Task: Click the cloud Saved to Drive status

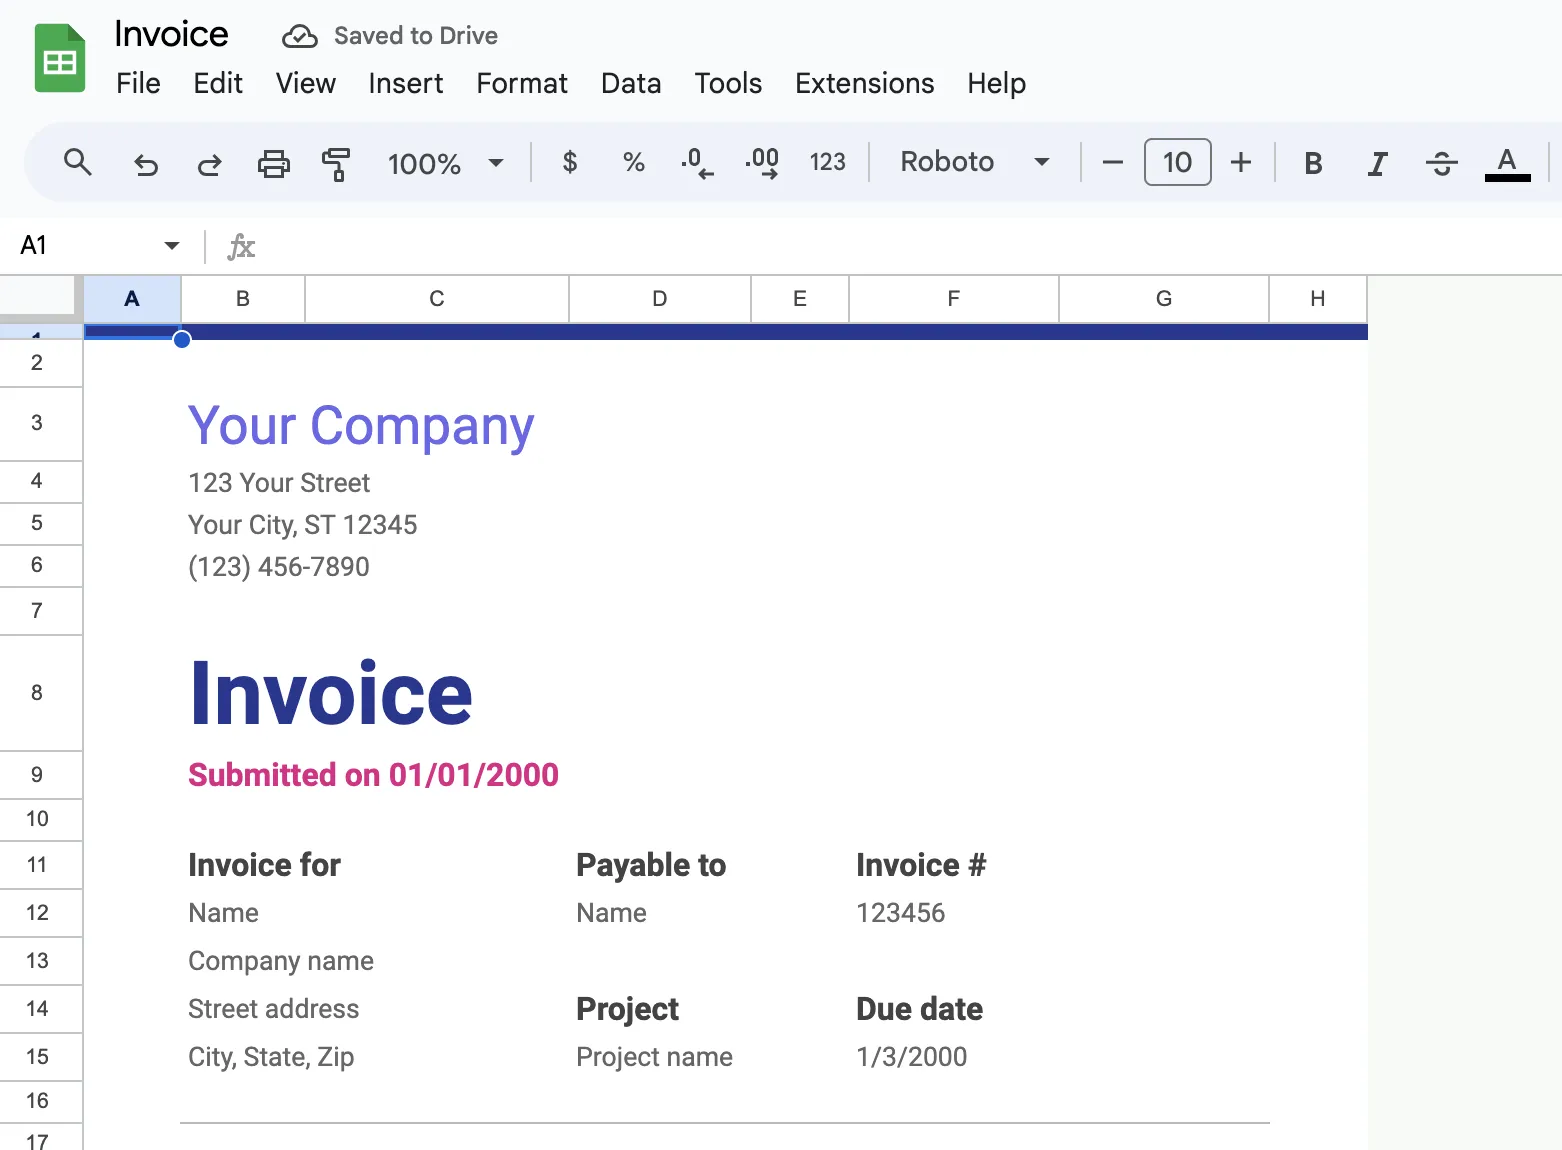Action: tap(390, 36)
